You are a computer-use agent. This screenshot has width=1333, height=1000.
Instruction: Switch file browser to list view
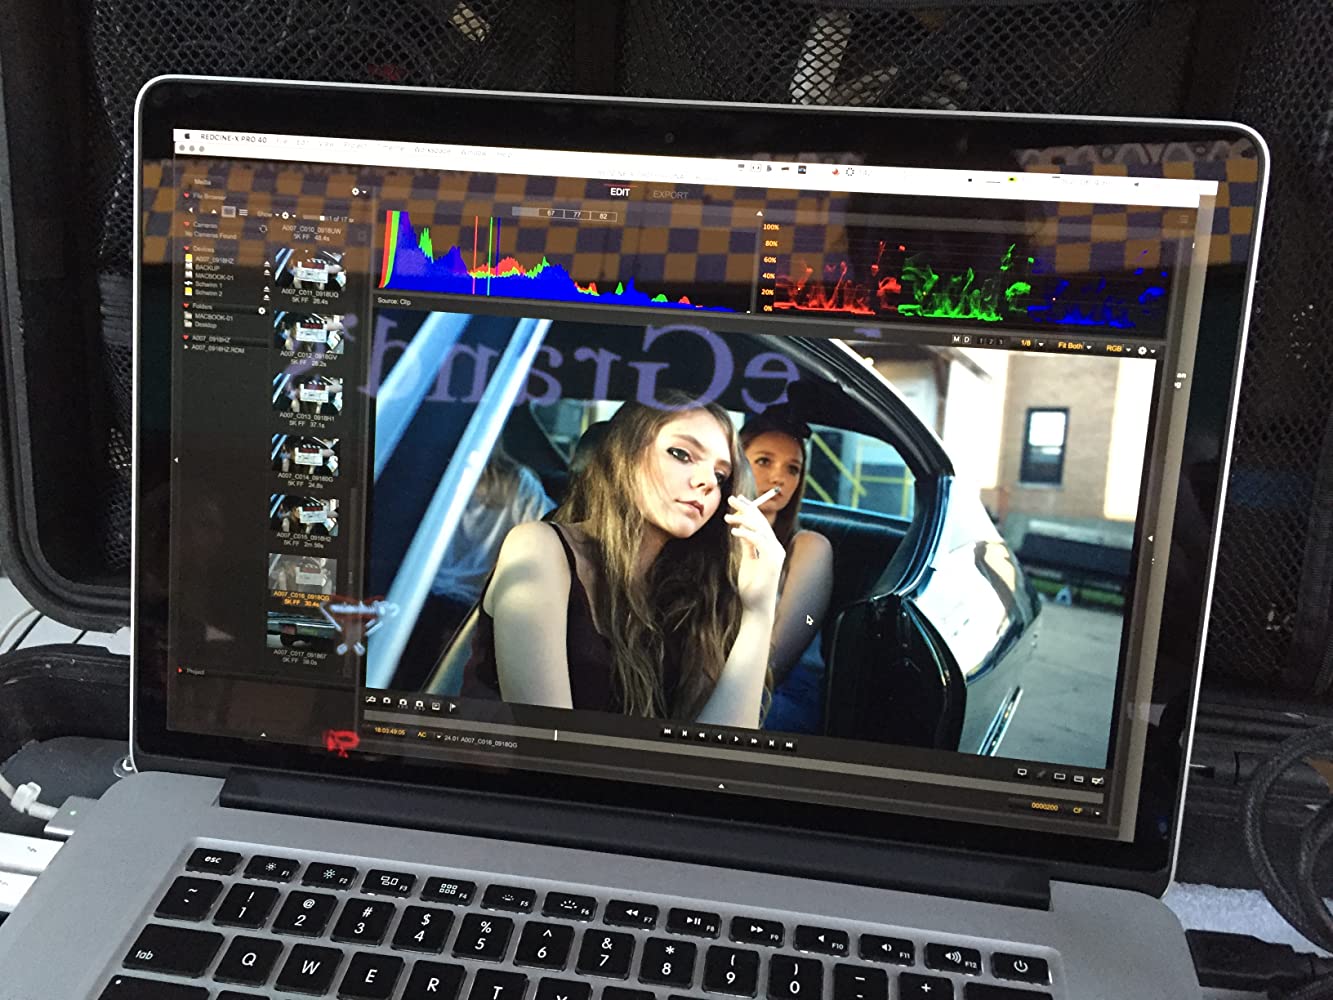pyautogui.click(x=243, y=212)
